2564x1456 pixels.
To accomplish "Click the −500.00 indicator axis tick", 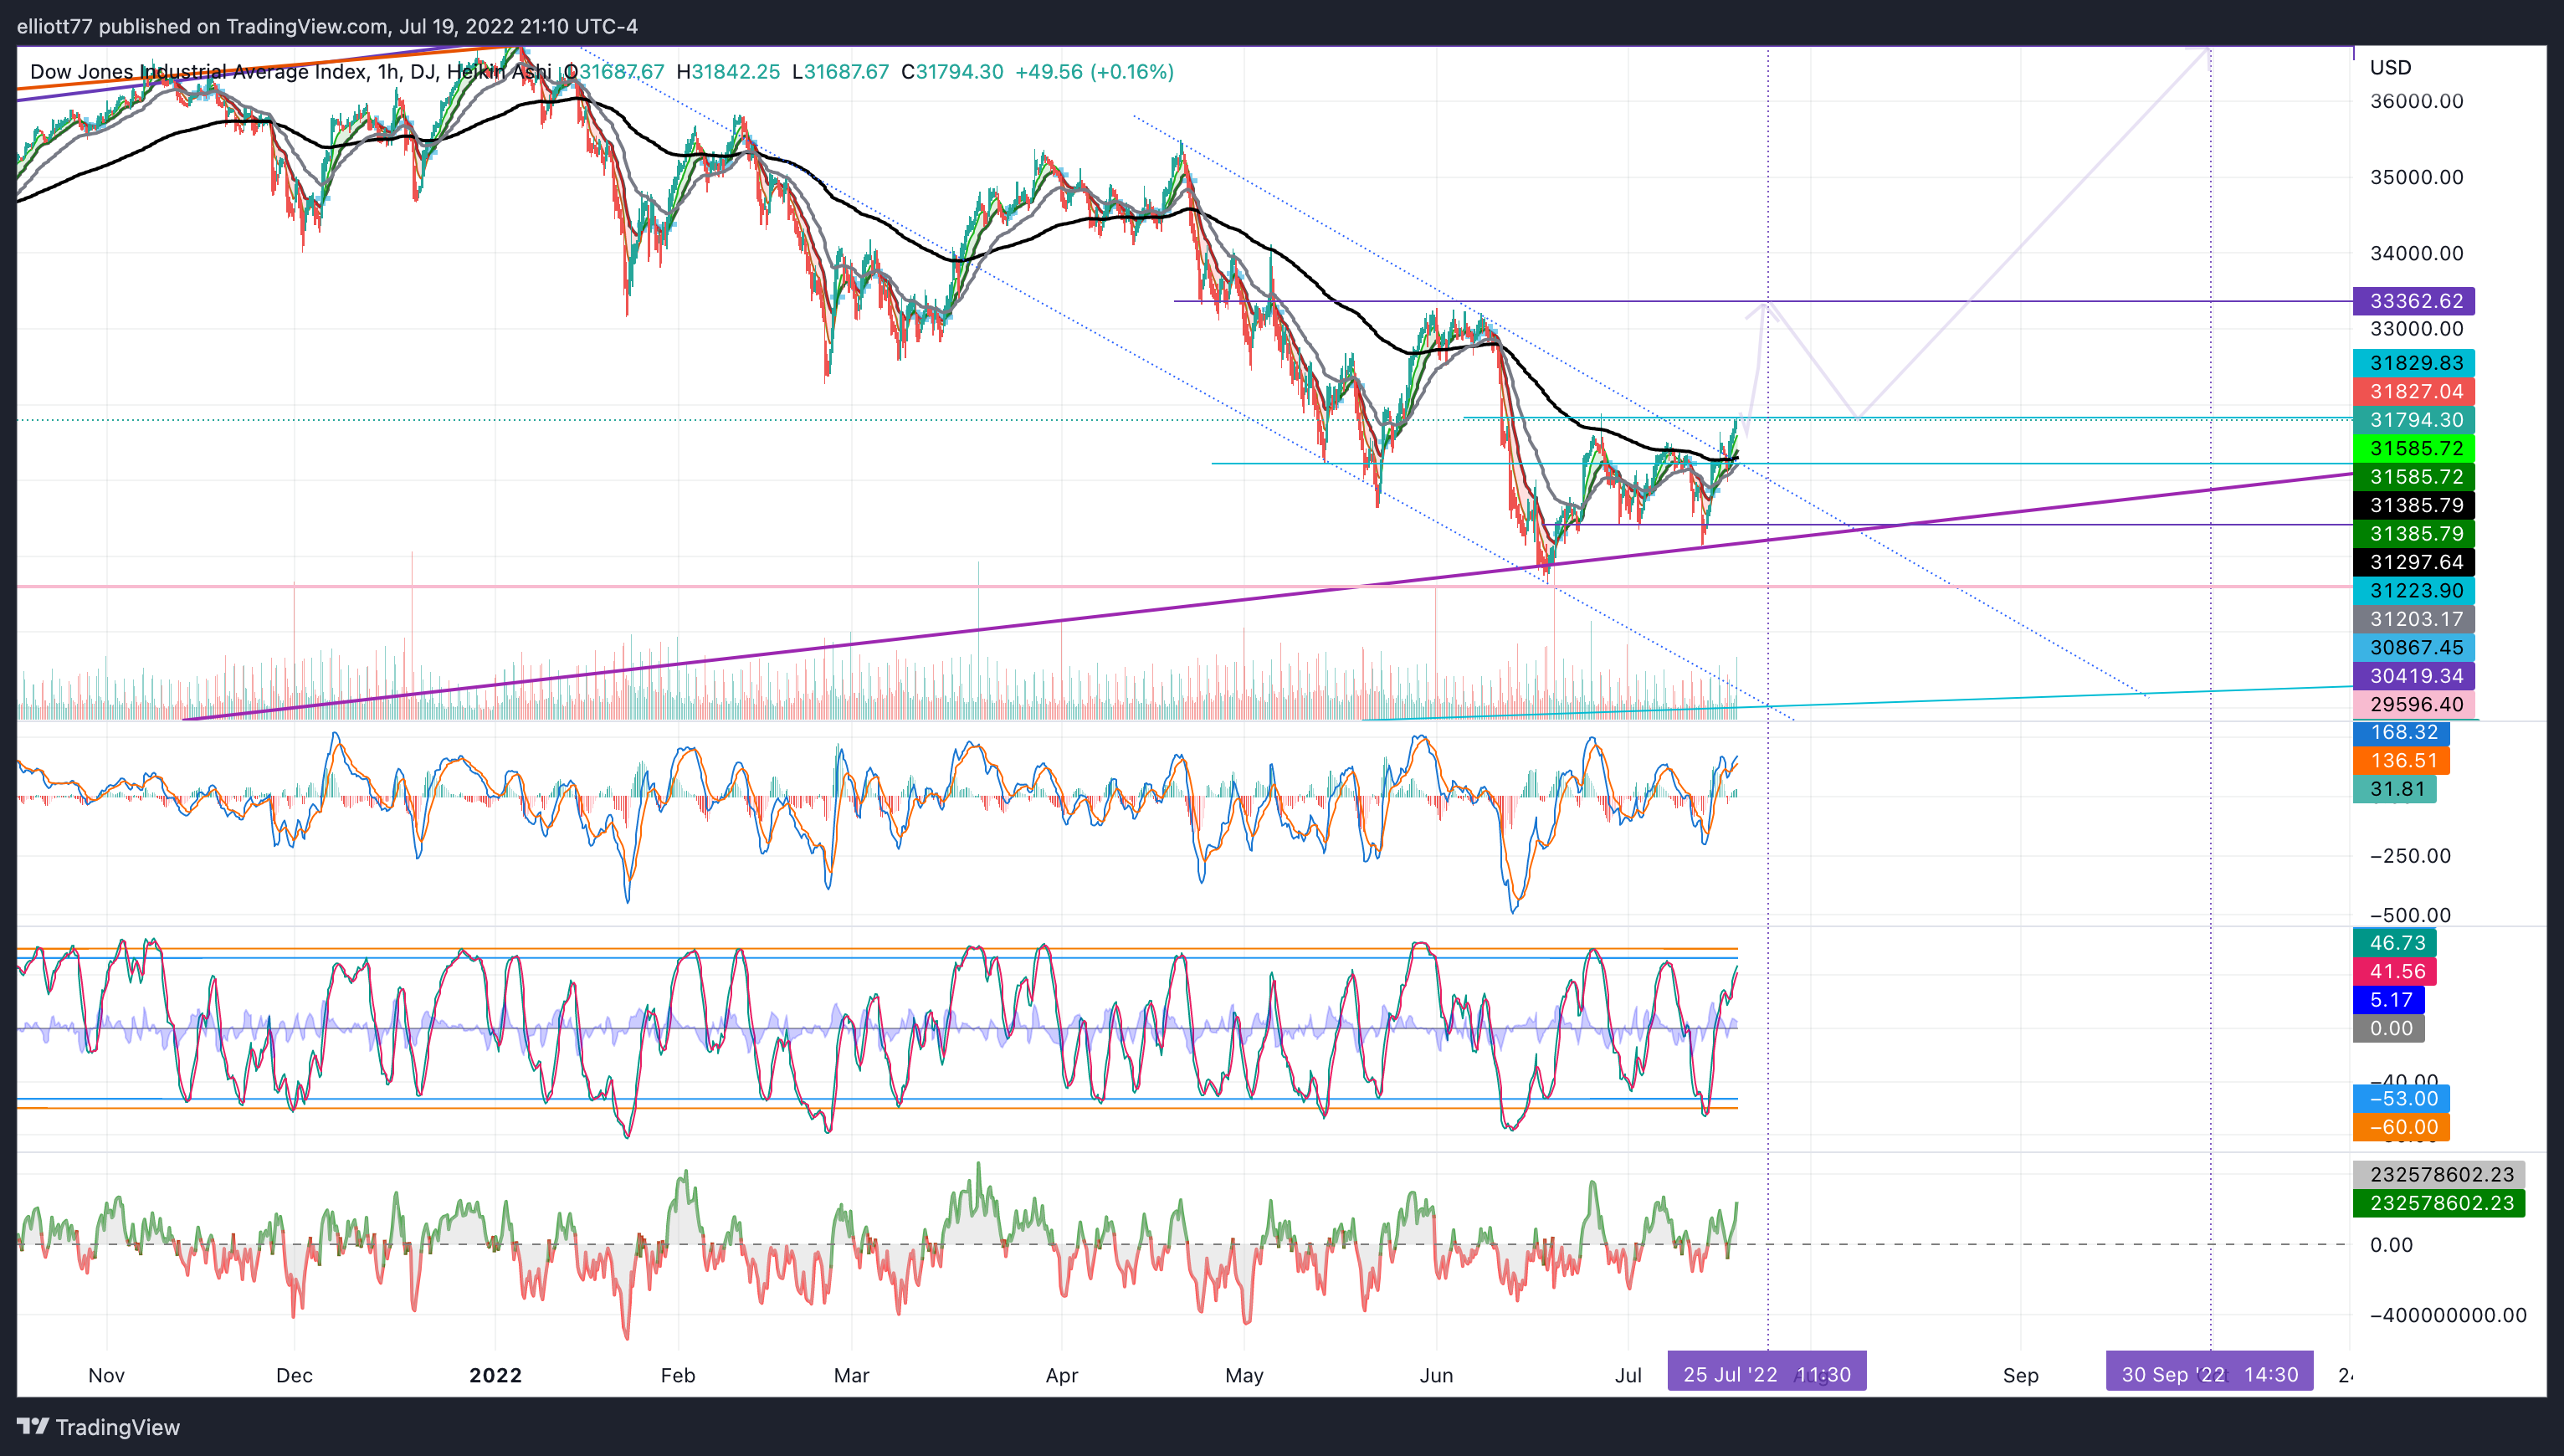I will [x=2410, y=915].
